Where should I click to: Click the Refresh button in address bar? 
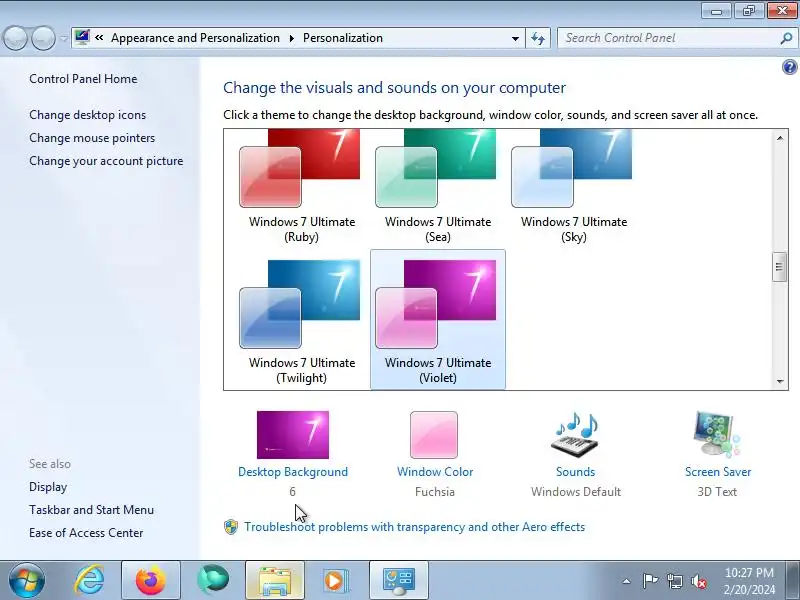(538, 38)
